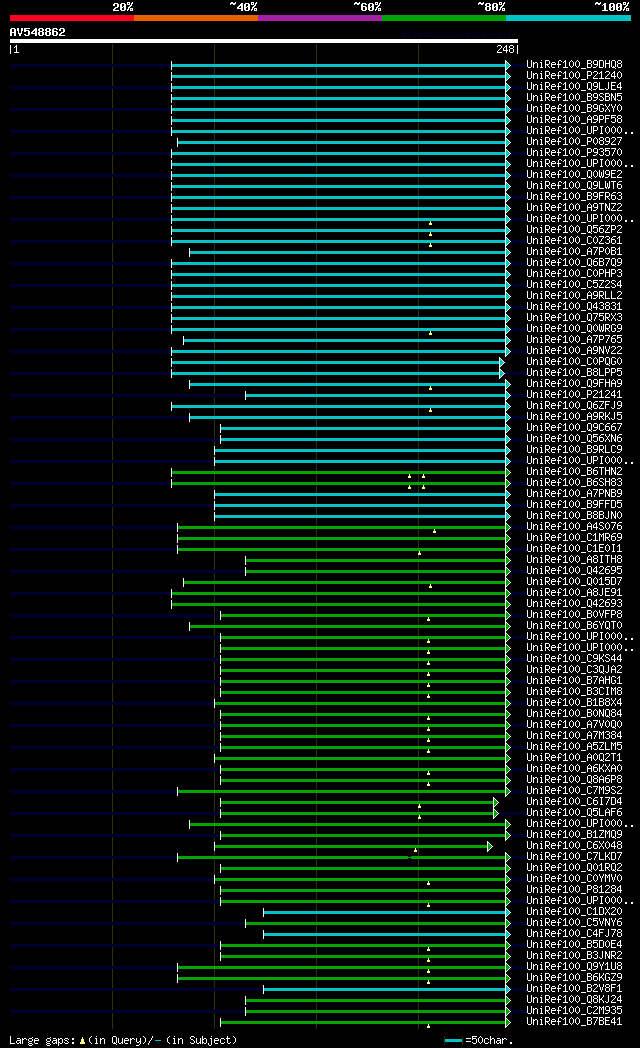Select the UniRef100_P21241 entry
This screenshot has height=1048, width=640.
coord(574,394)
